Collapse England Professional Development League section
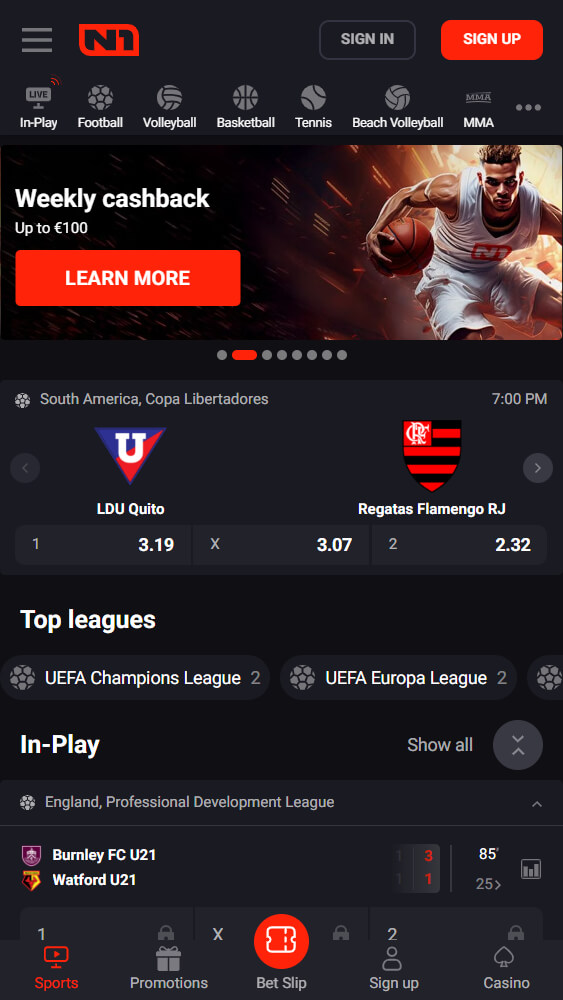Image resolution: width=563 pixels, height=1000 pixels. pos(537,804)
